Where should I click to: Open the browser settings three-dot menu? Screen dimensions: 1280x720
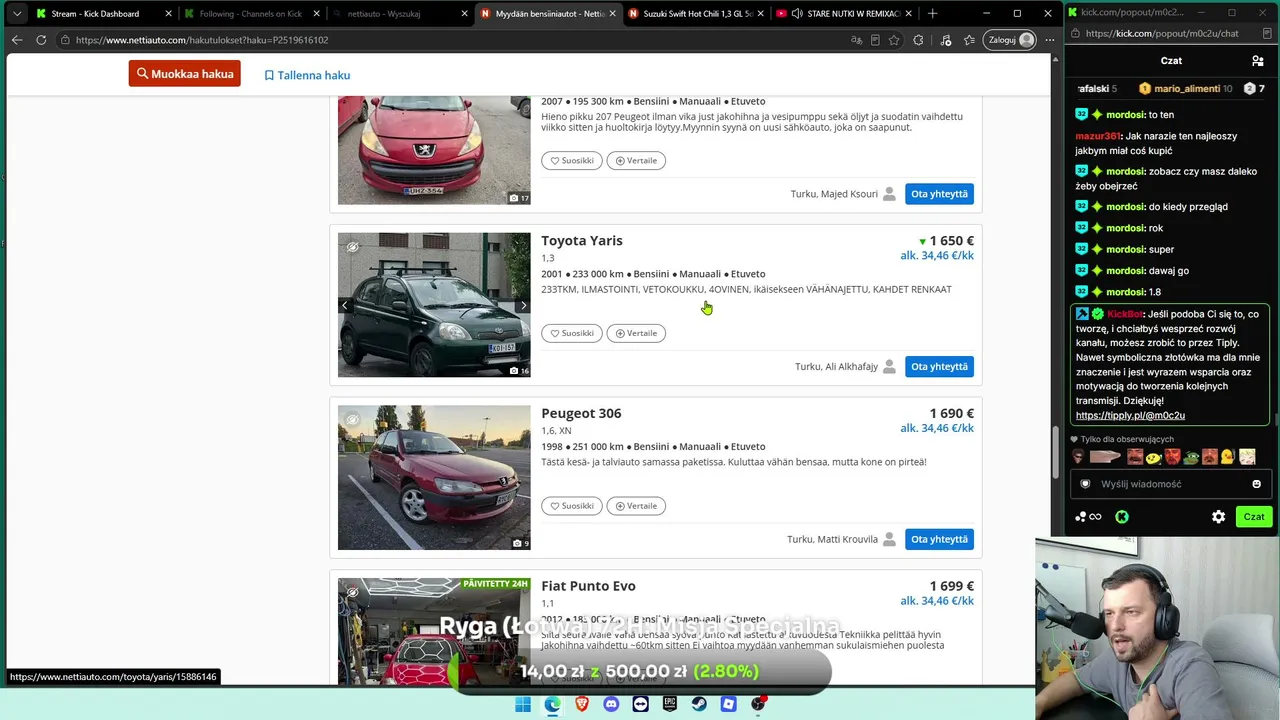1049,40
